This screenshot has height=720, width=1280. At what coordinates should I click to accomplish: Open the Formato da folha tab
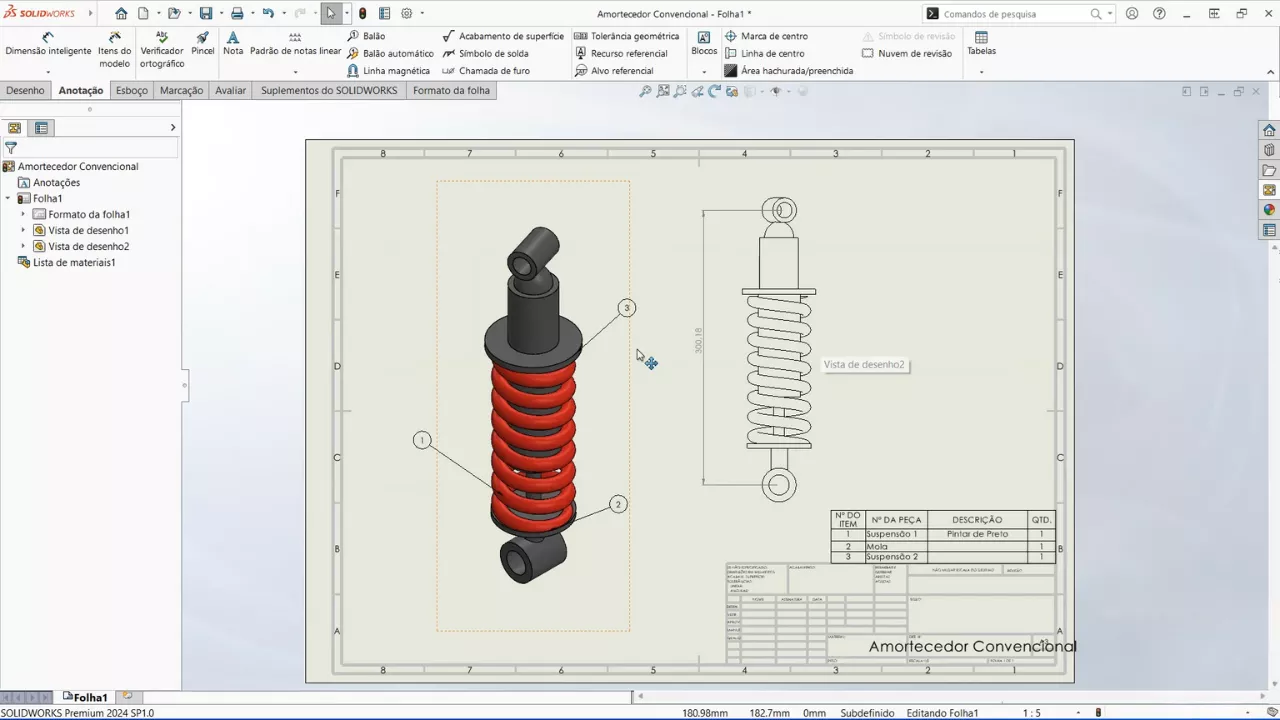tap(451, 90)
